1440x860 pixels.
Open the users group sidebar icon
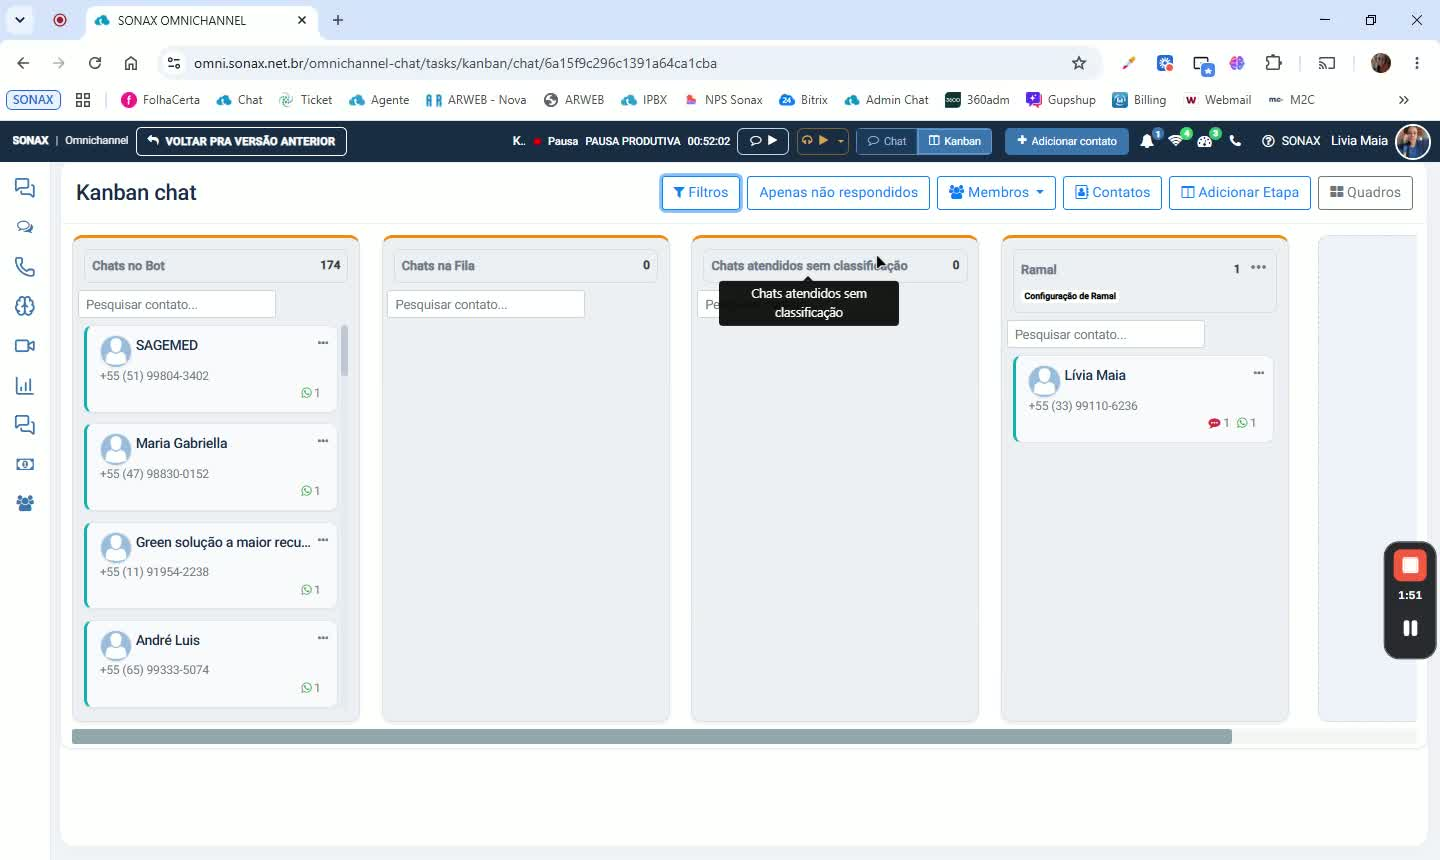pyautogui.click(x=25, y=504)
